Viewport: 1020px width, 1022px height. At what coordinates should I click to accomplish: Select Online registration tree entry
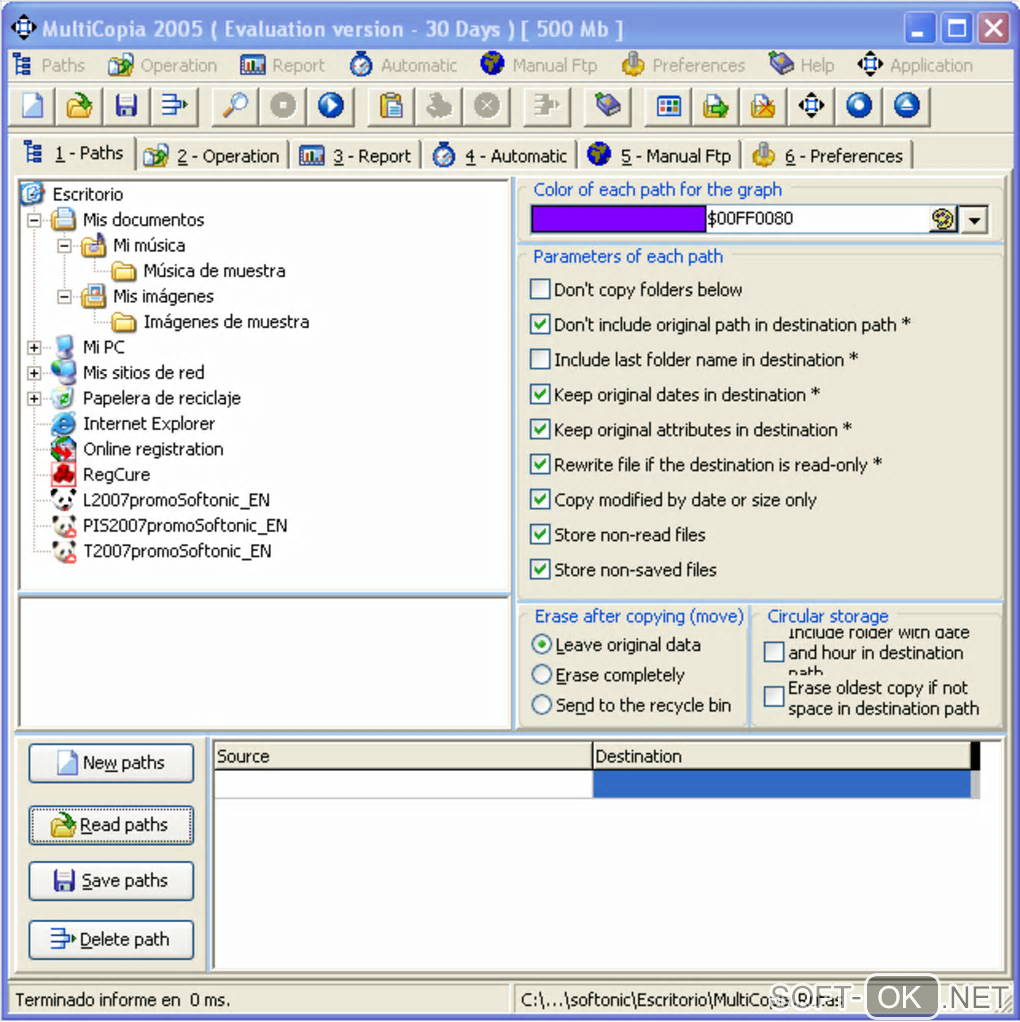click(153, 449)
